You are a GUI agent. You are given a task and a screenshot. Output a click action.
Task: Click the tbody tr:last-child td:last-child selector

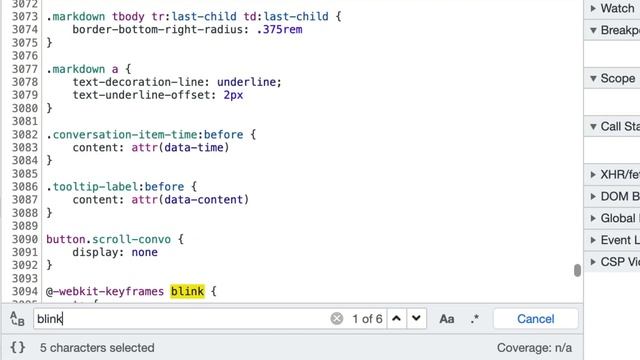(220, 17)
